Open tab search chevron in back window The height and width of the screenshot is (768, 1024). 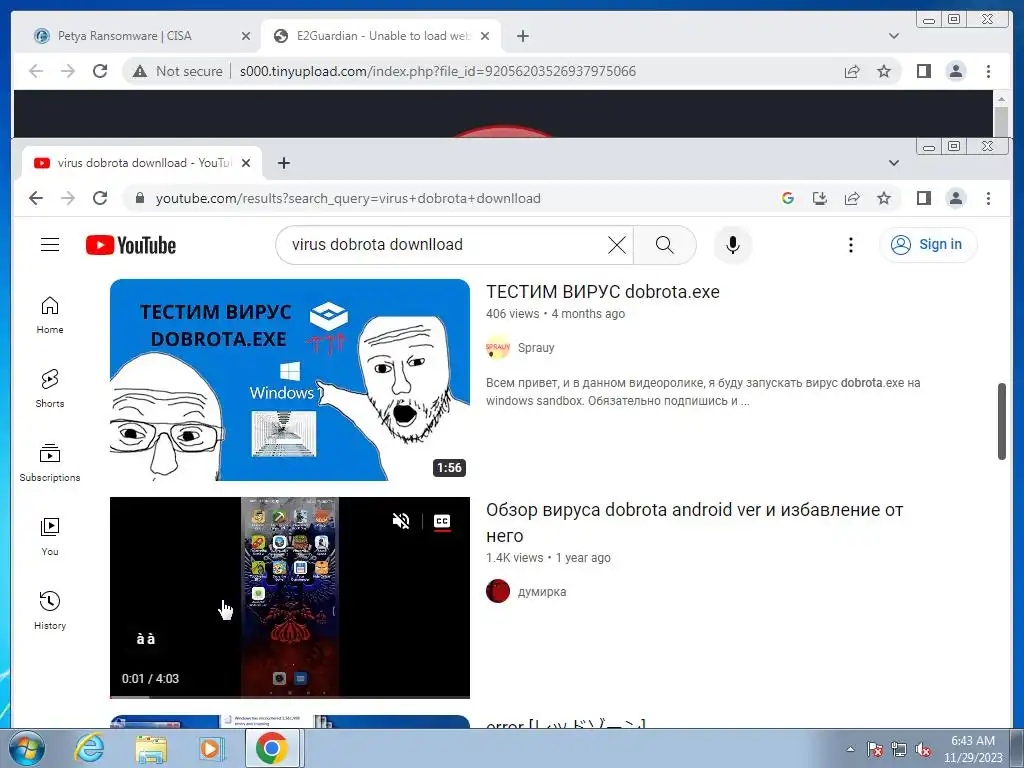point(894,36)
